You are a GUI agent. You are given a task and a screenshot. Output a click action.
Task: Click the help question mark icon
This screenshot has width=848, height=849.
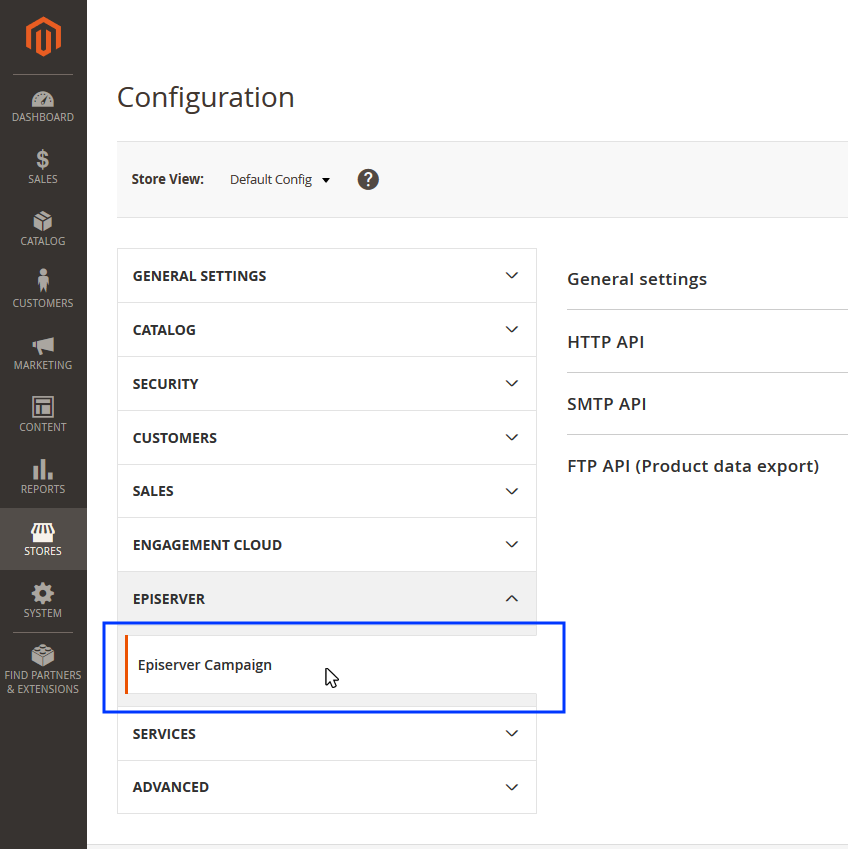(x=368, y=179)
